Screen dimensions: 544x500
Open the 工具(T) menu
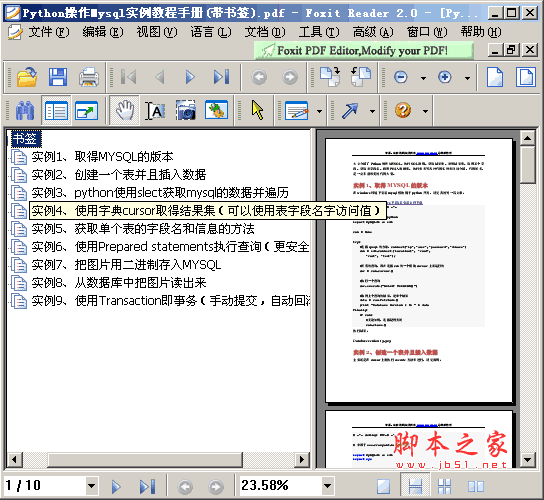319,32
